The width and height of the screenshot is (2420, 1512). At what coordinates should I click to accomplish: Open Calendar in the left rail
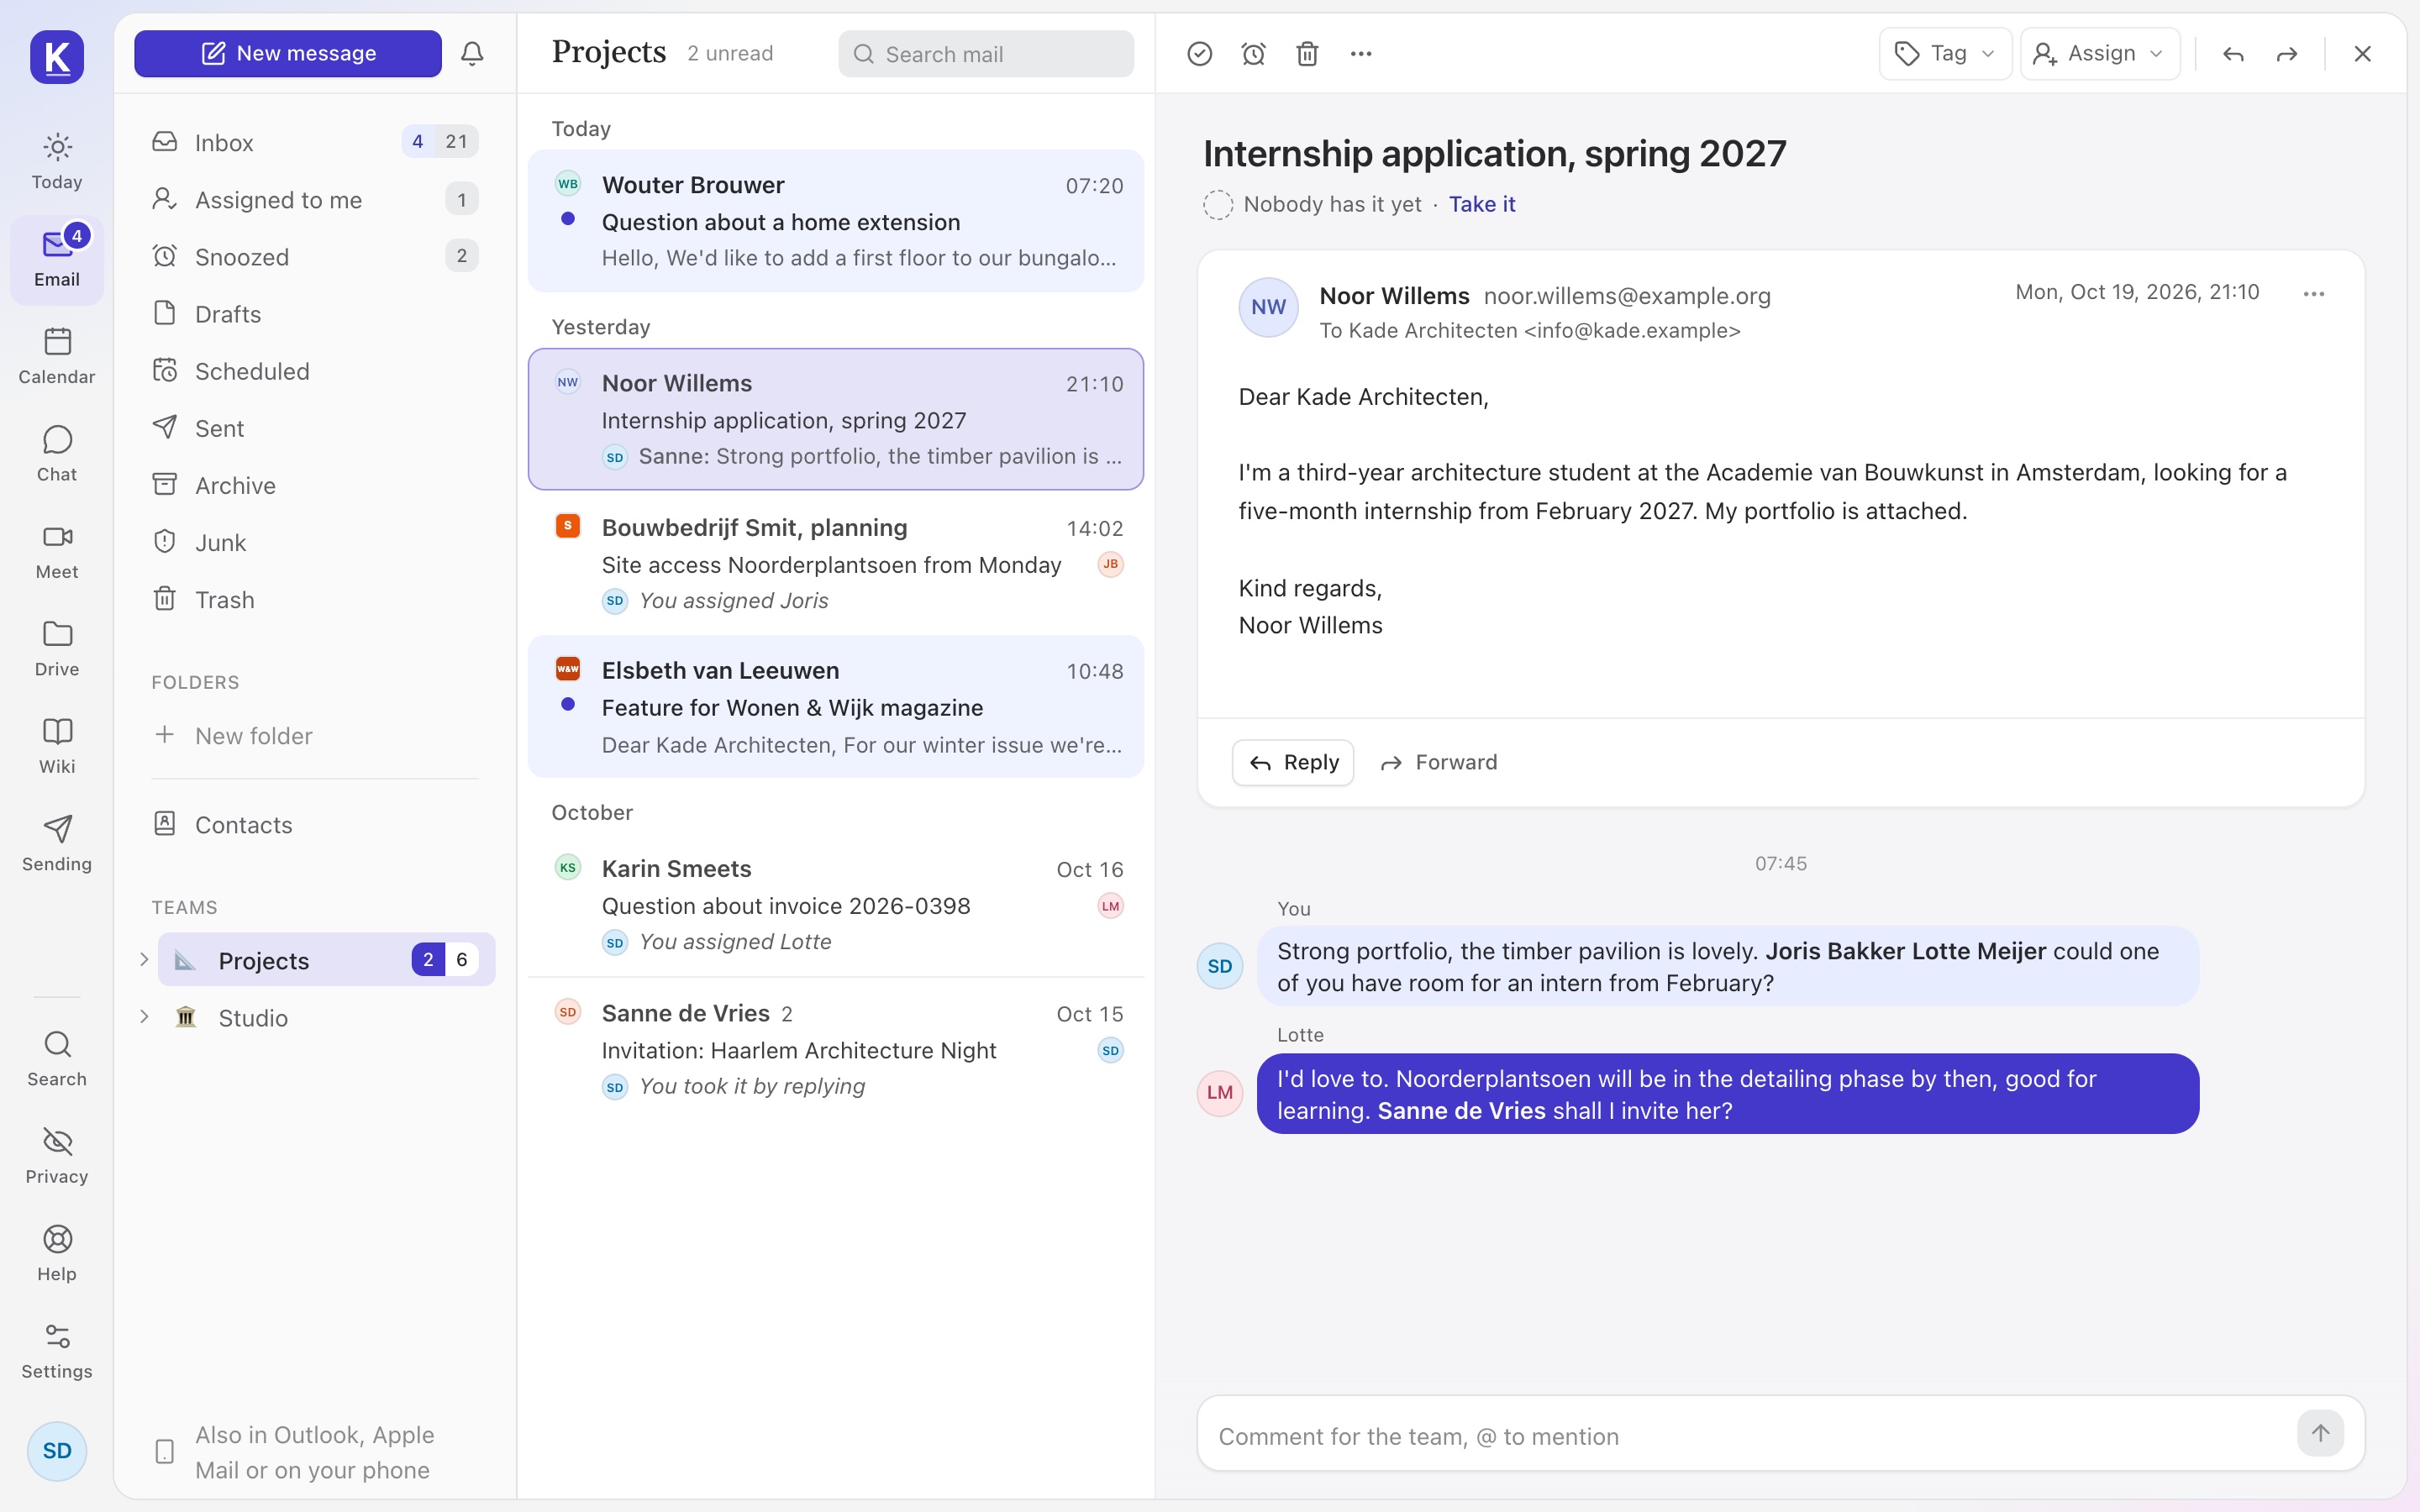[x=57, y=356]
